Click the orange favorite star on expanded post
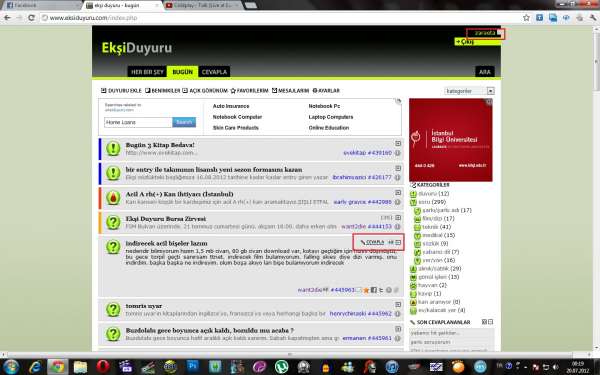 coord(366,290)
